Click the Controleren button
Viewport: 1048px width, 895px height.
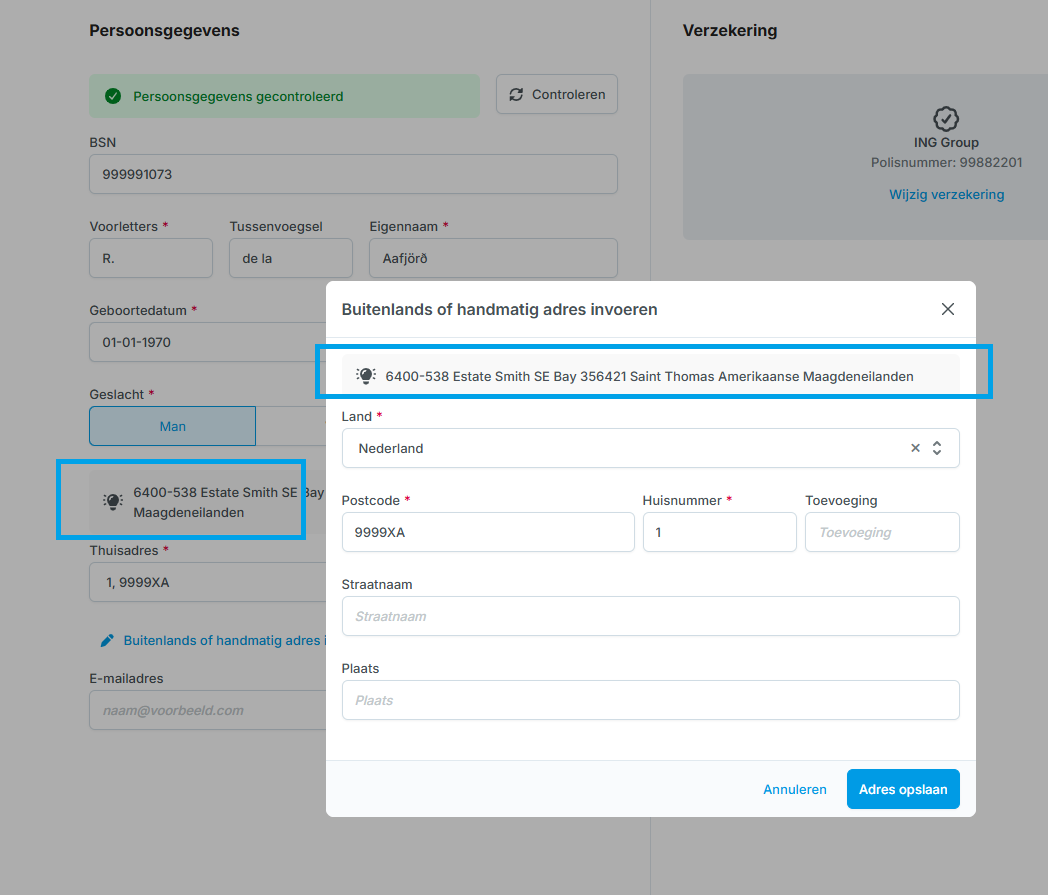pos(557,94)
